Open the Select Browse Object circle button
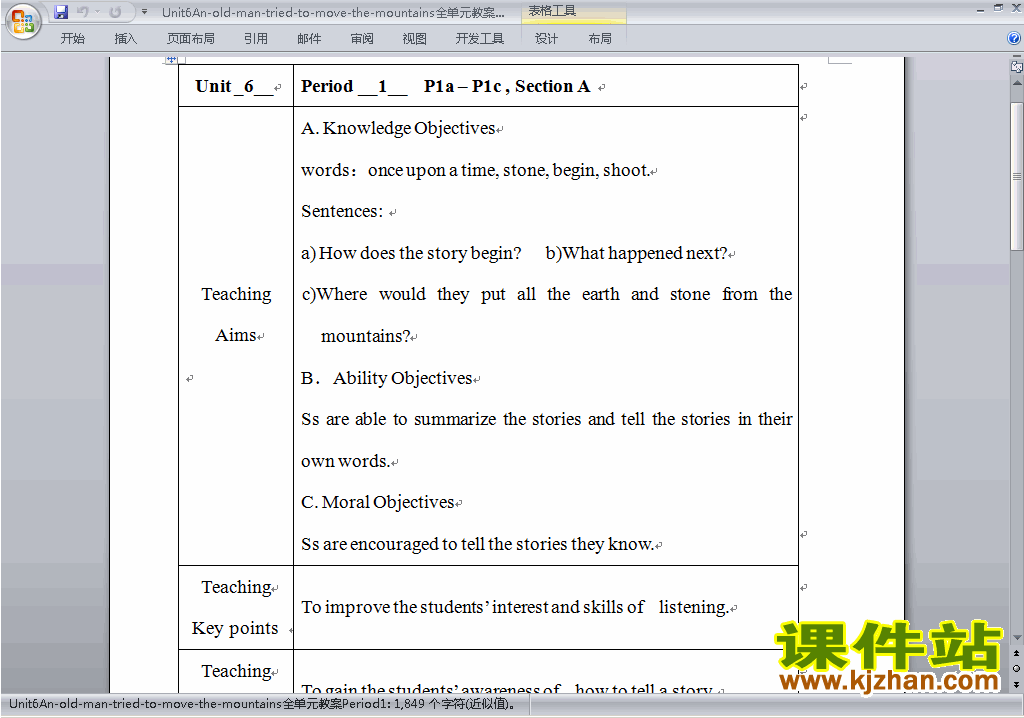Screen dimensions: 1024x718 point(1016,668)
